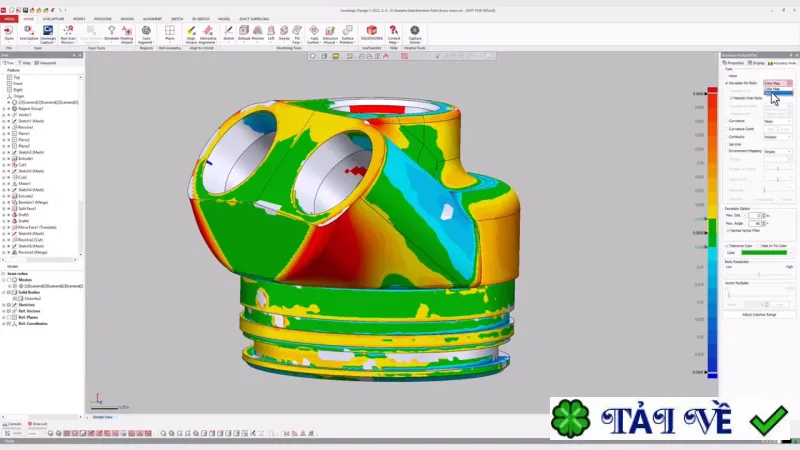Open the Healing Wizard
Screen dimensions: 800x450
coord(127,34)
